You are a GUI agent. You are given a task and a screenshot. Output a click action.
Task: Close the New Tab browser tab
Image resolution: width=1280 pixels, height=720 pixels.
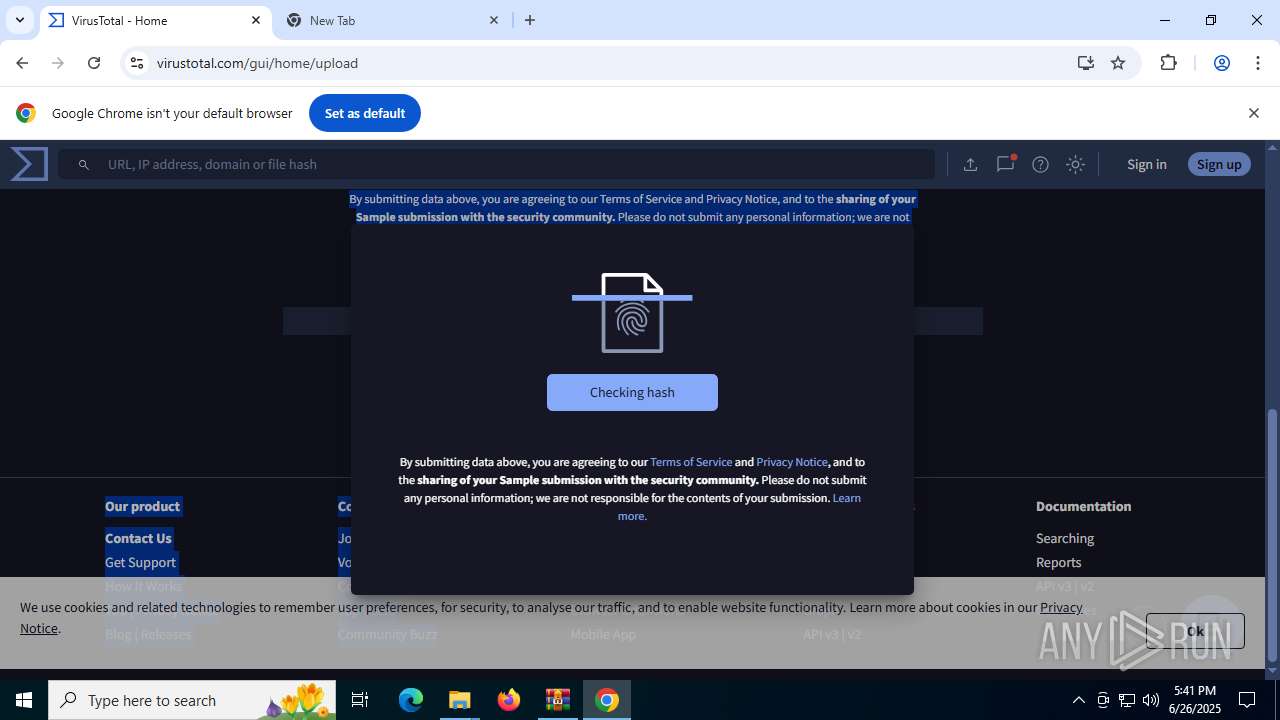(494, 20)
